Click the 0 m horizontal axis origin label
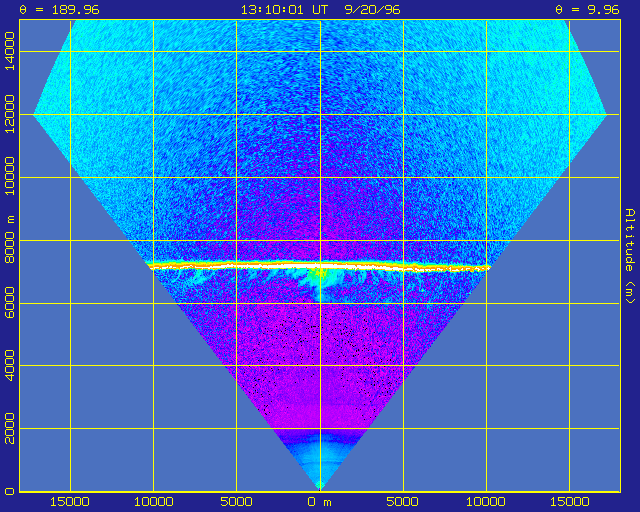 click(x=320, y=502)
